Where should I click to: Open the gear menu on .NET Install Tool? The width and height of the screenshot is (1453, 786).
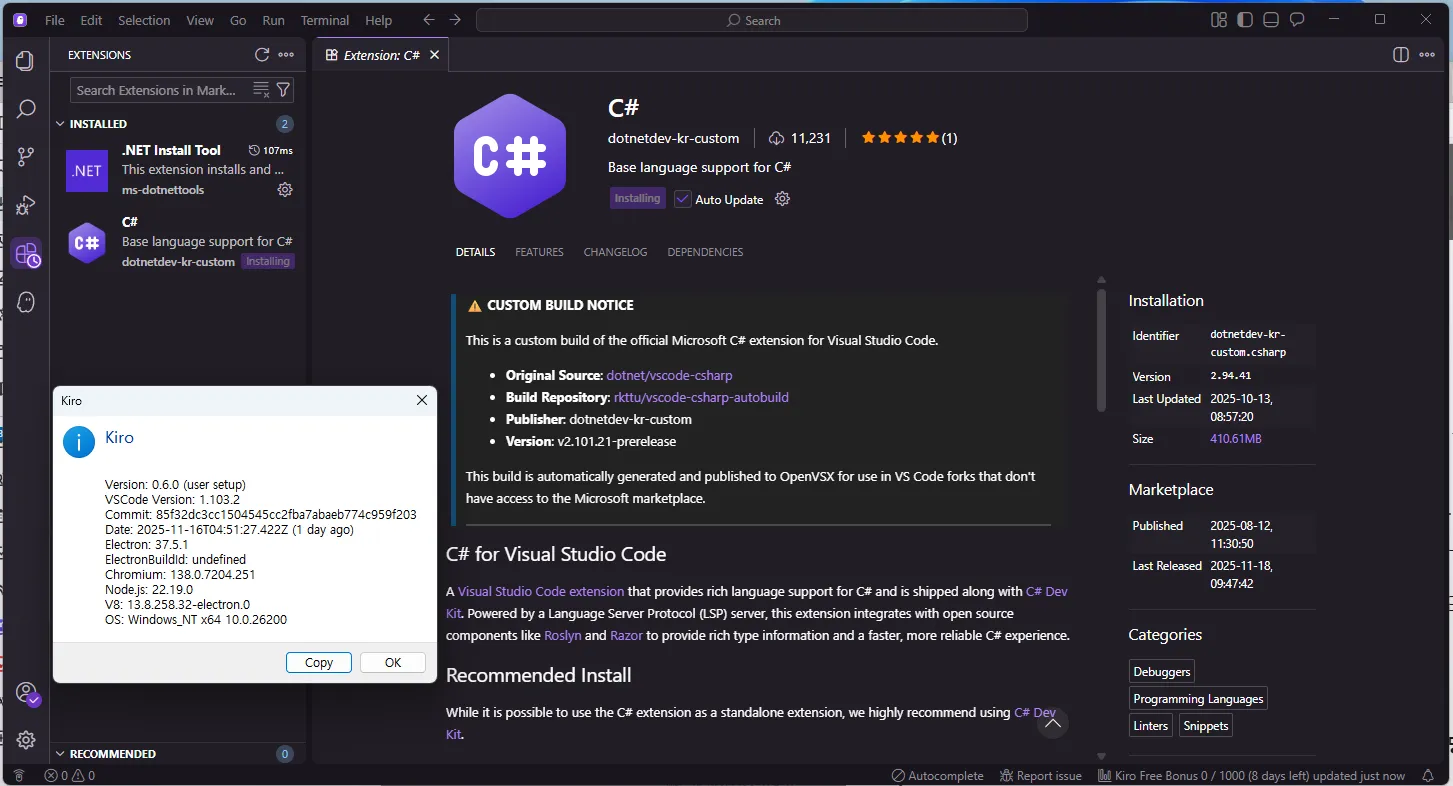[x=285, y=189]
